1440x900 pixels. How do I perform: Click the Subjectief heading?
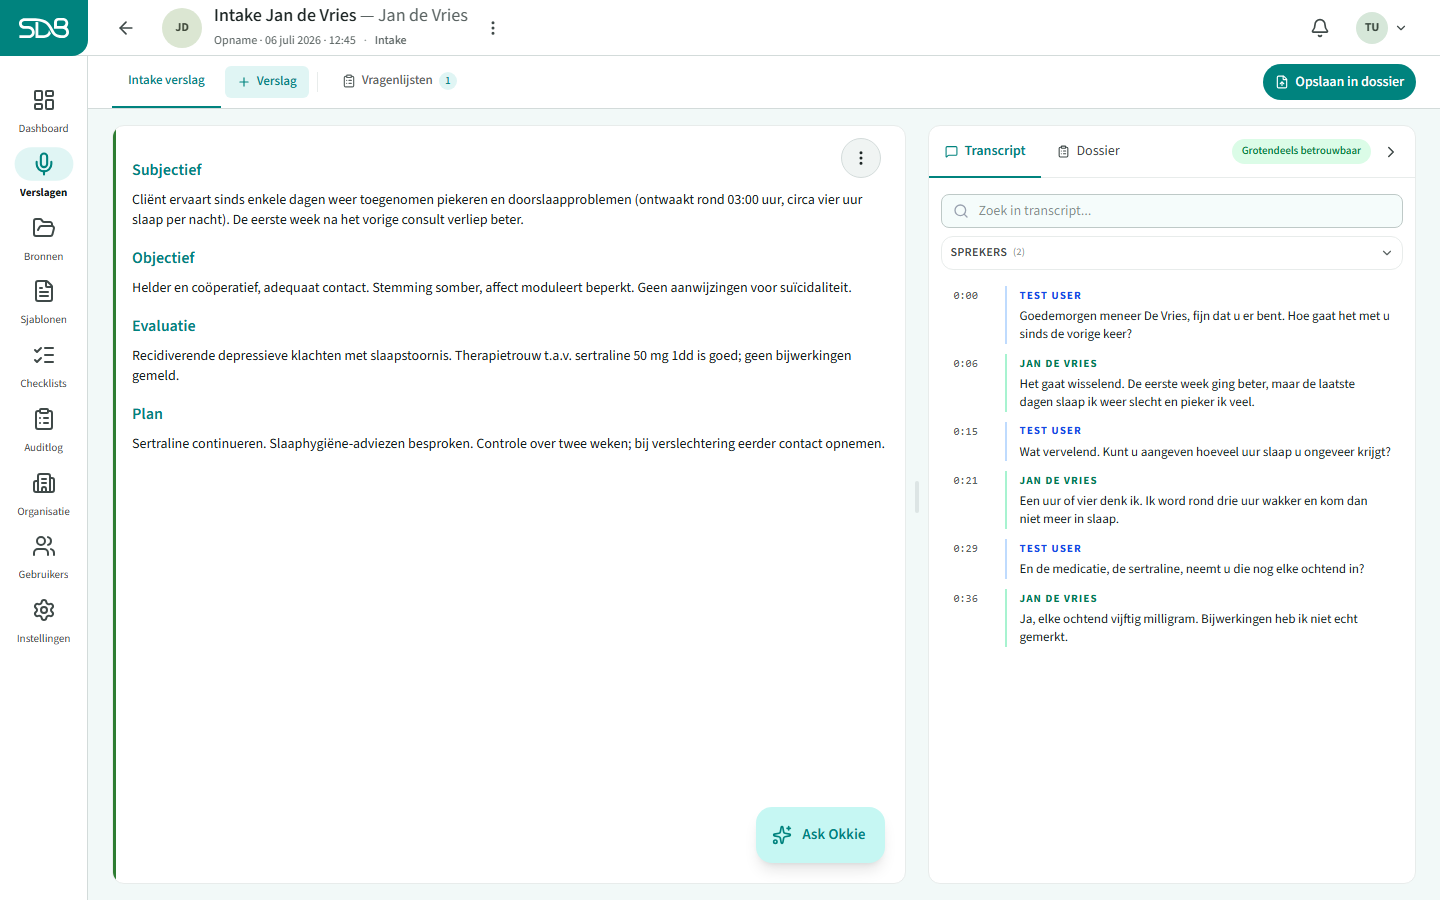pos(167,170)
